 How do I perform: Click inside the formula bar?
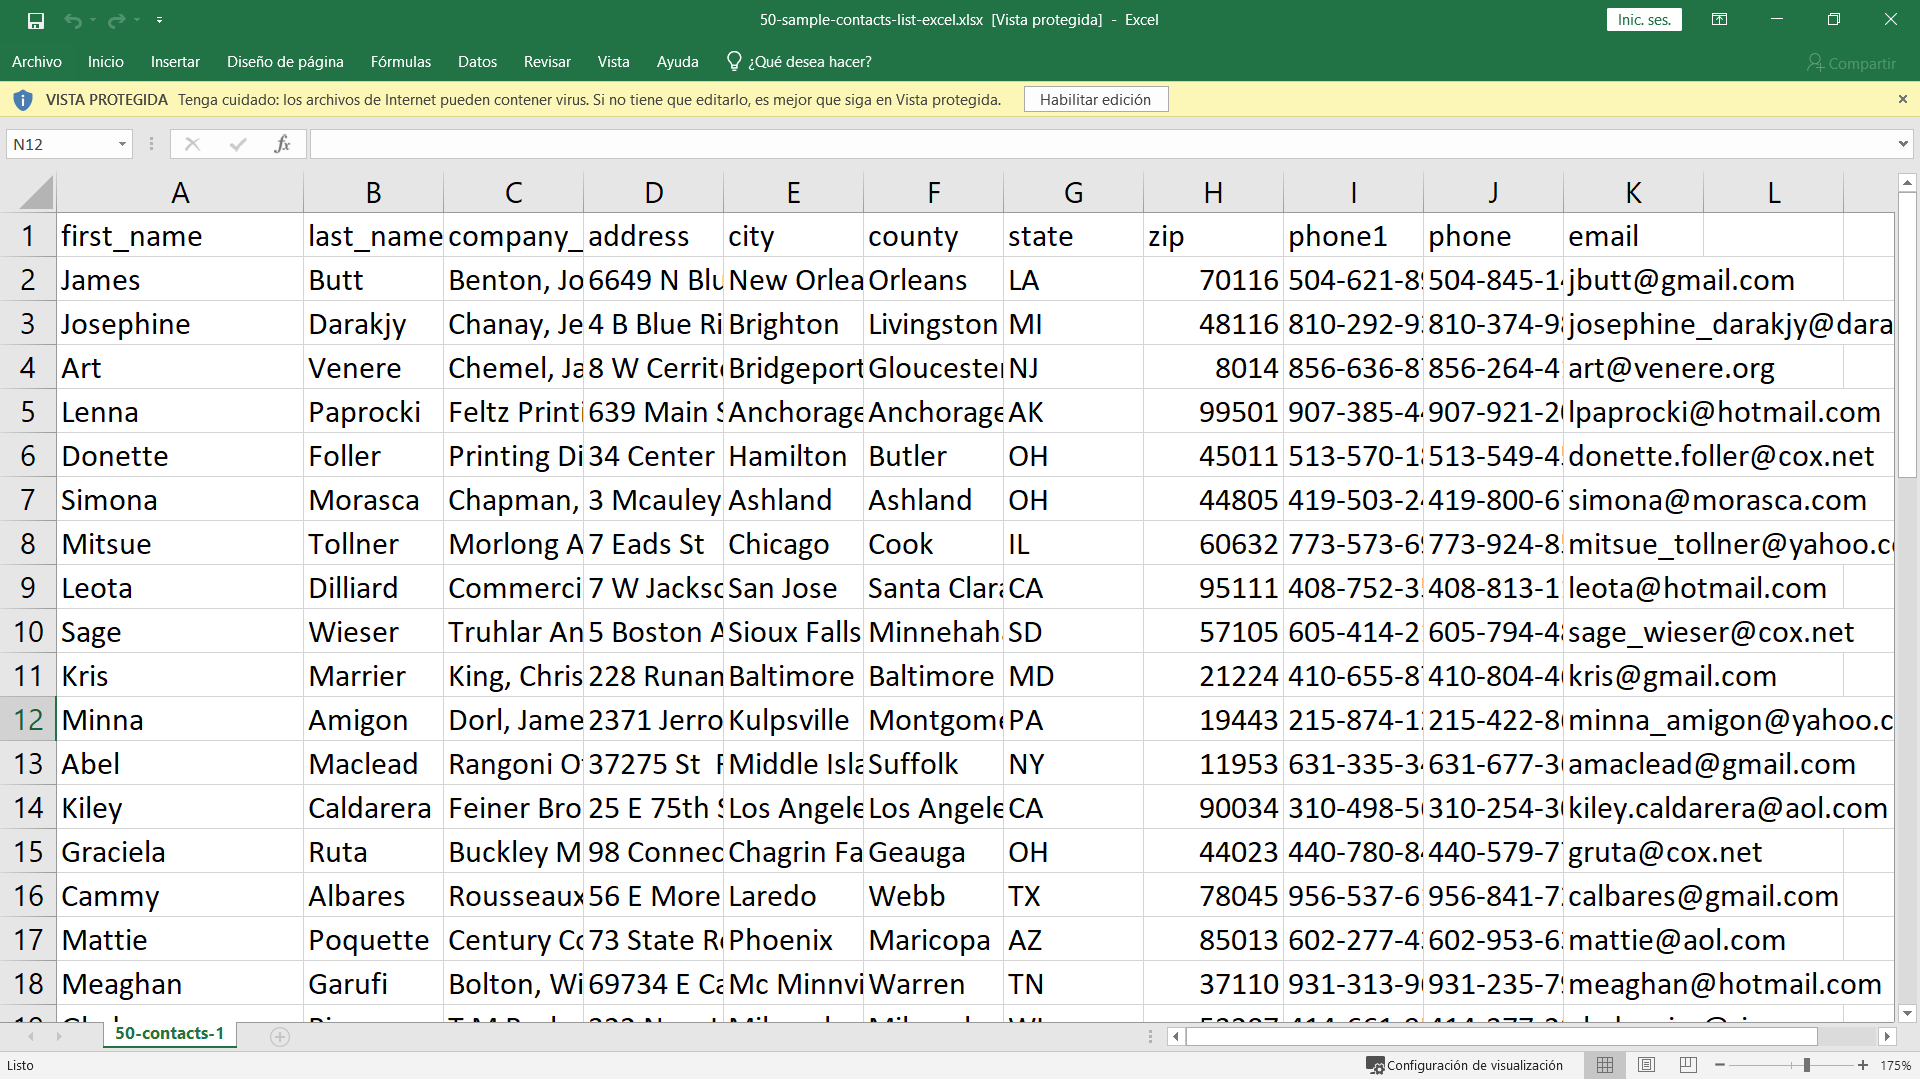click(x=1100, y=144)
